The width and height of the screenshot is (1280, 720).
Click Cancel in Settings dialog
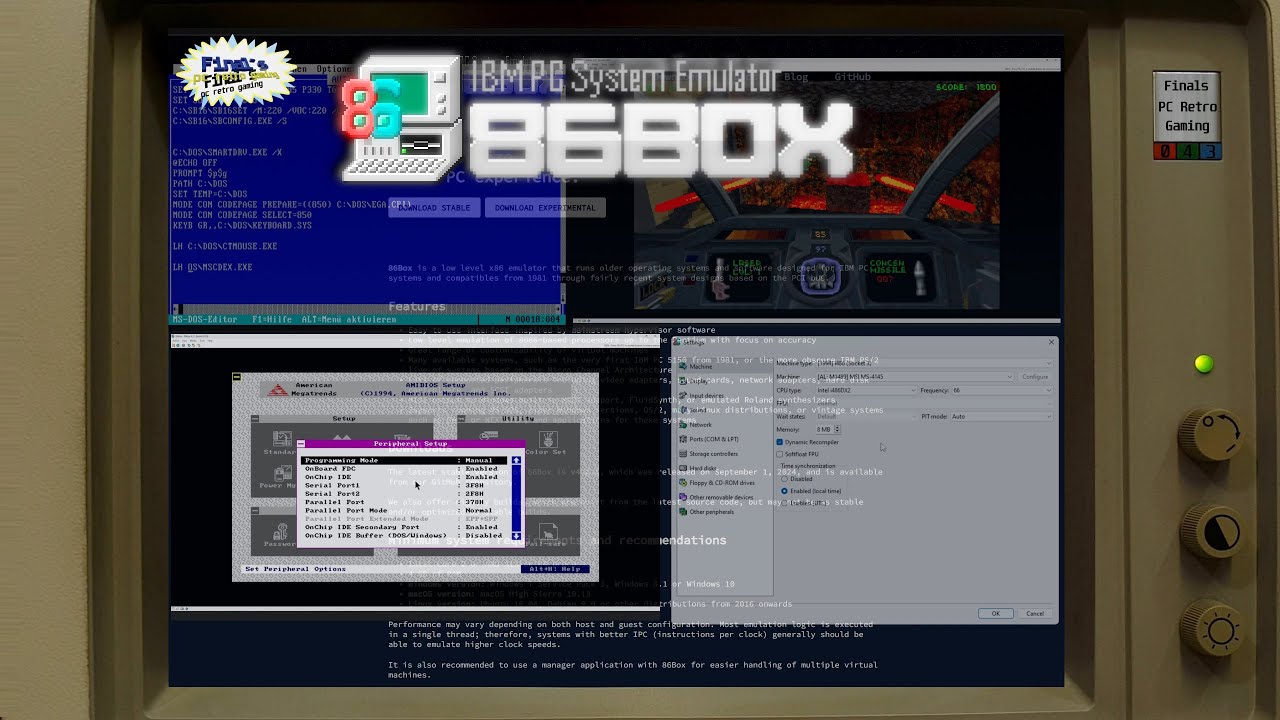1035,613
